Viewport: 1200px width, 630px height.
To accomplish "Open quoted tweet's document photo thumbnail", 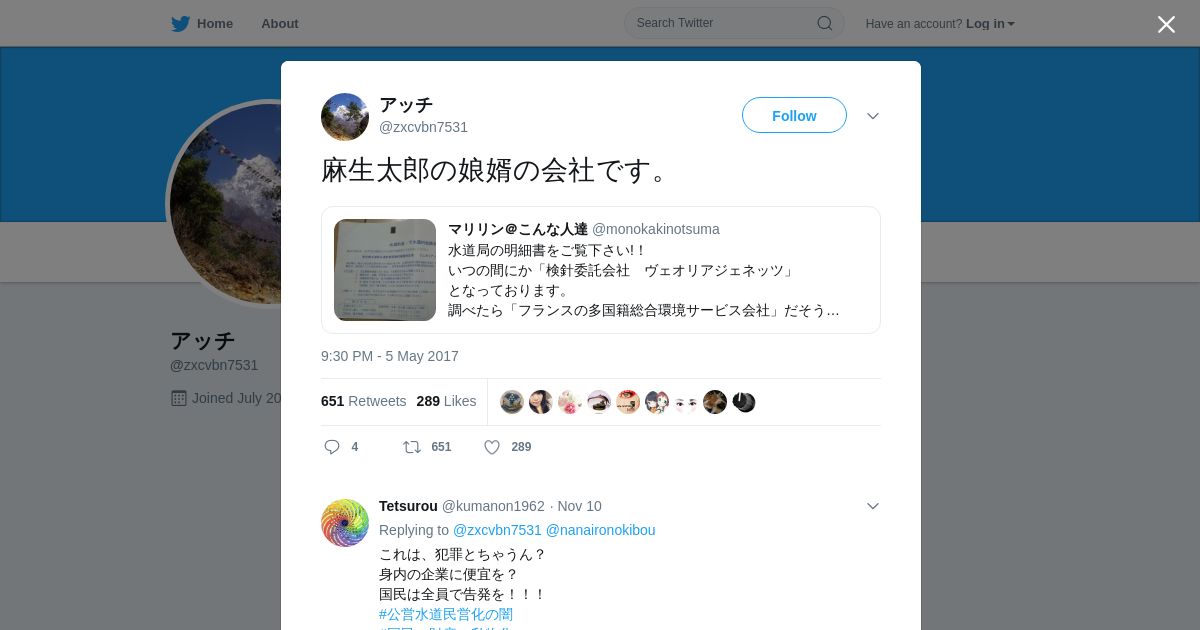I will point(385,270).
